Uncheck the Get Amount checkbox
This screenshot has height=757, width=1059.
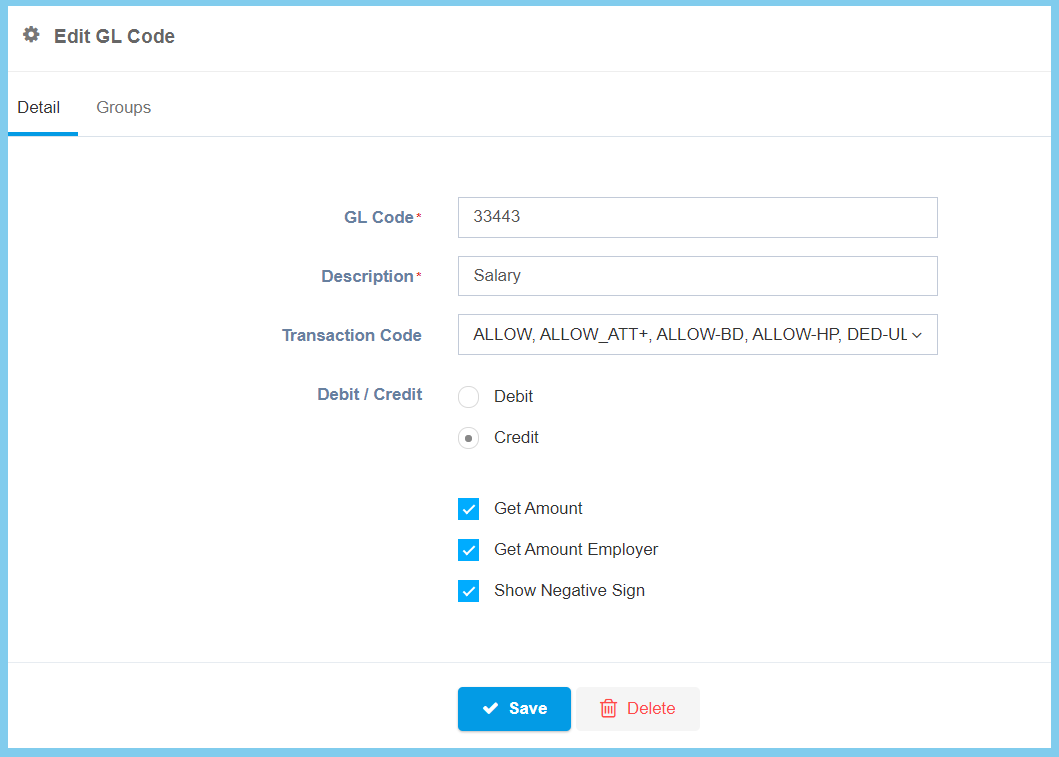[x=468, y=509]
